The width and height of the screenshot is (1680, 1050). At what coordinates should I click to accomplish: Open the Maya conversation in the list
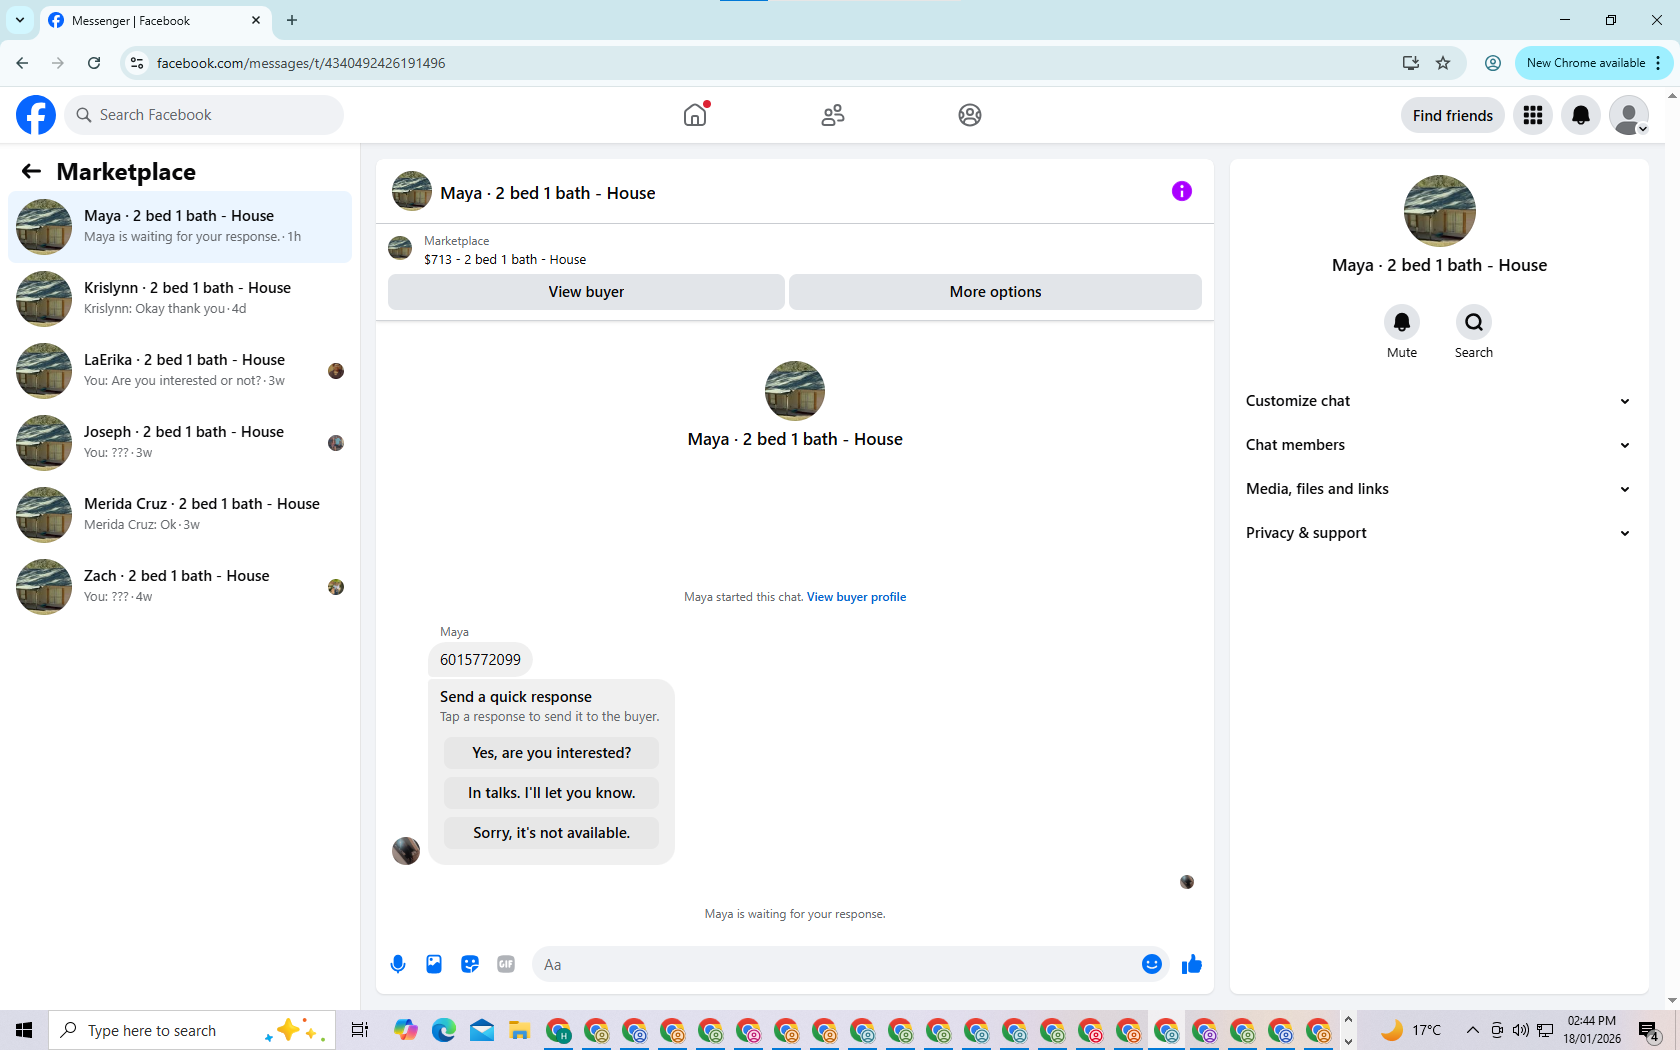coord(180,227)
